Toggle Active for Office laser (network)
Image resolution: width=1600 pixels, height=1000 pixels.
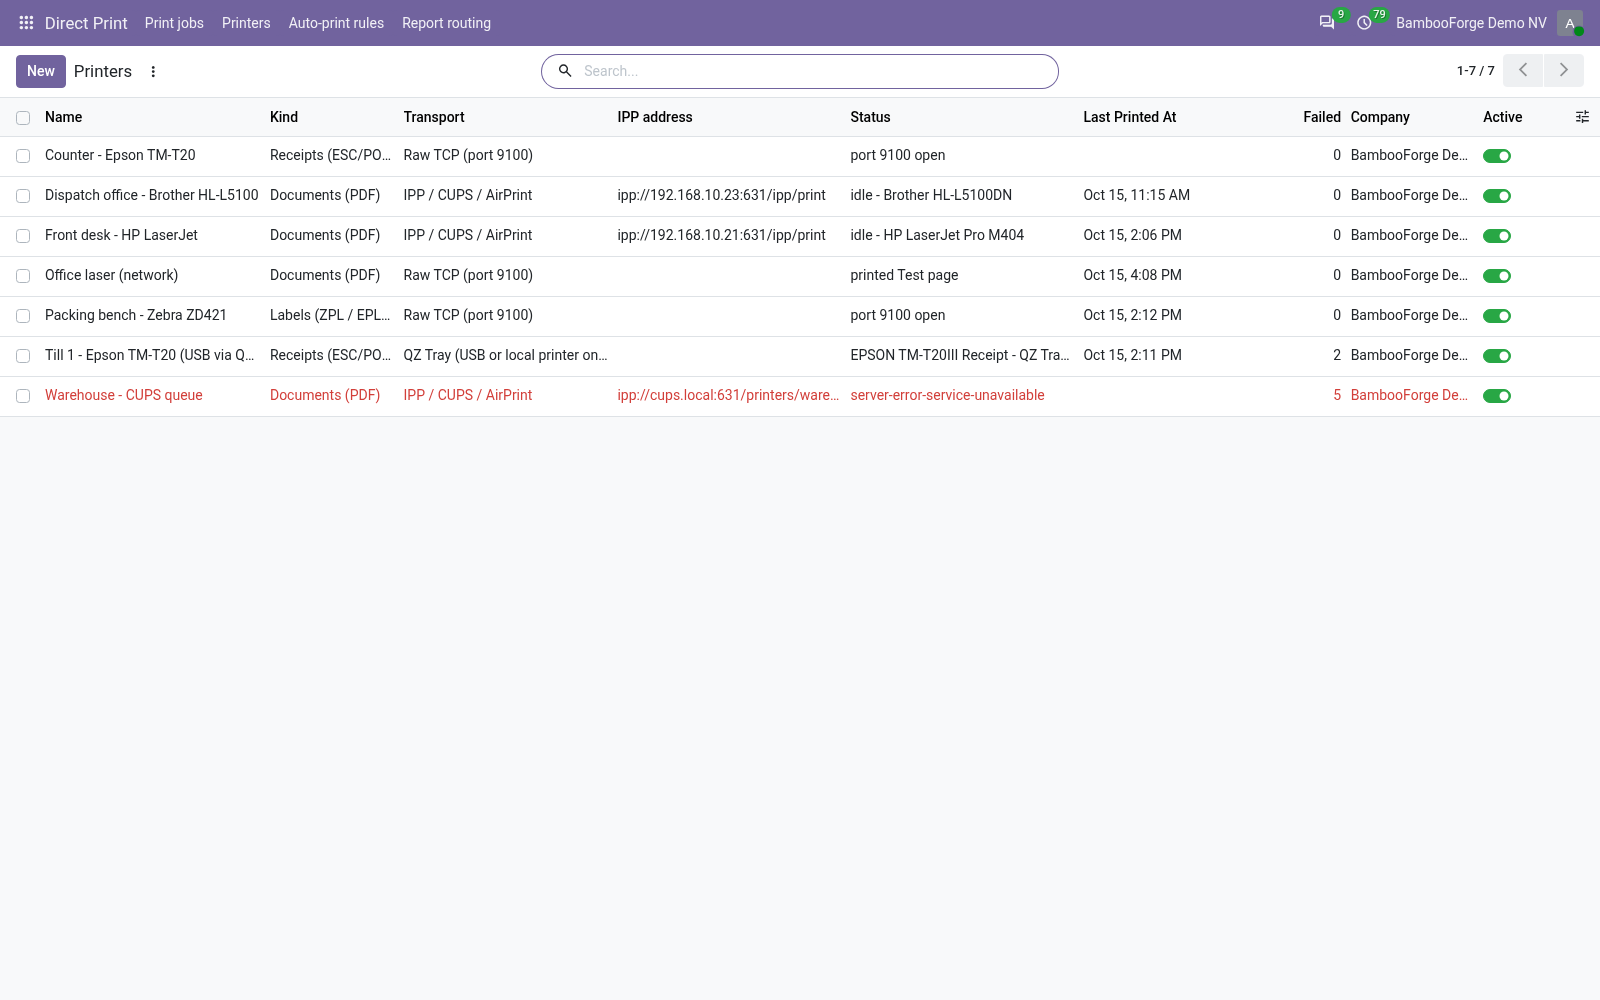click(x=1497, y=276)
